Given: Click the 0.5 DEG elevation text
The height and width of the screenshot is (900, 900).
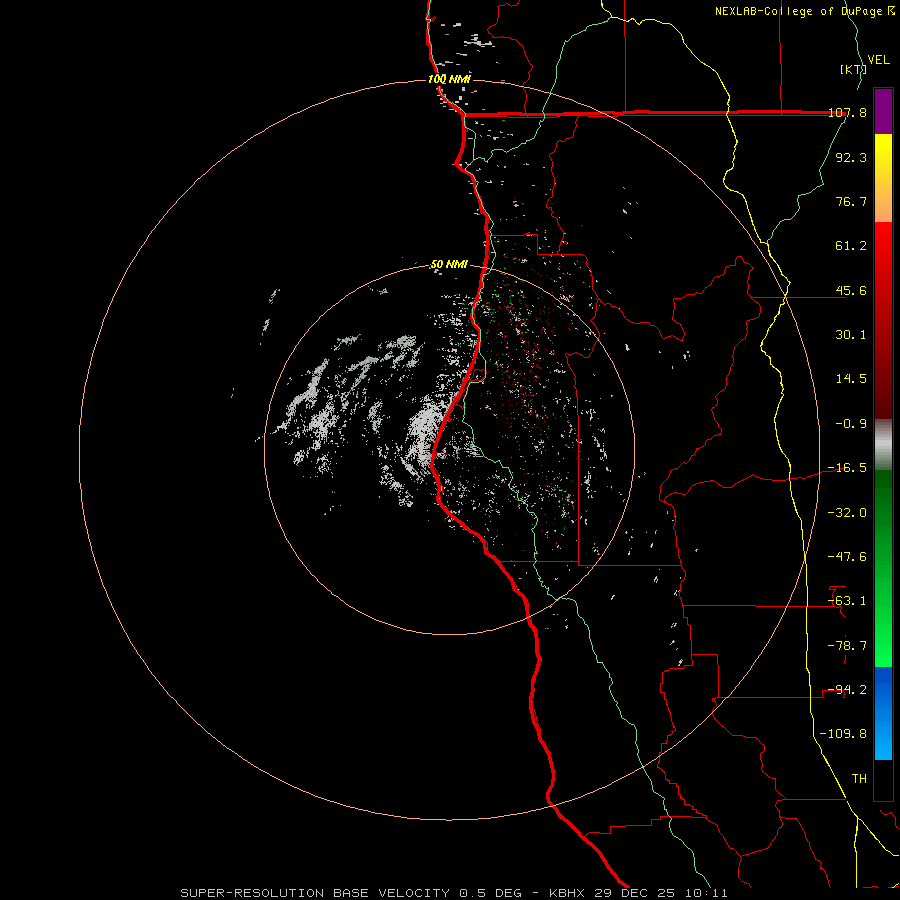Looking at the screenshot, I should pyautogui.click(x=490, y=893).
